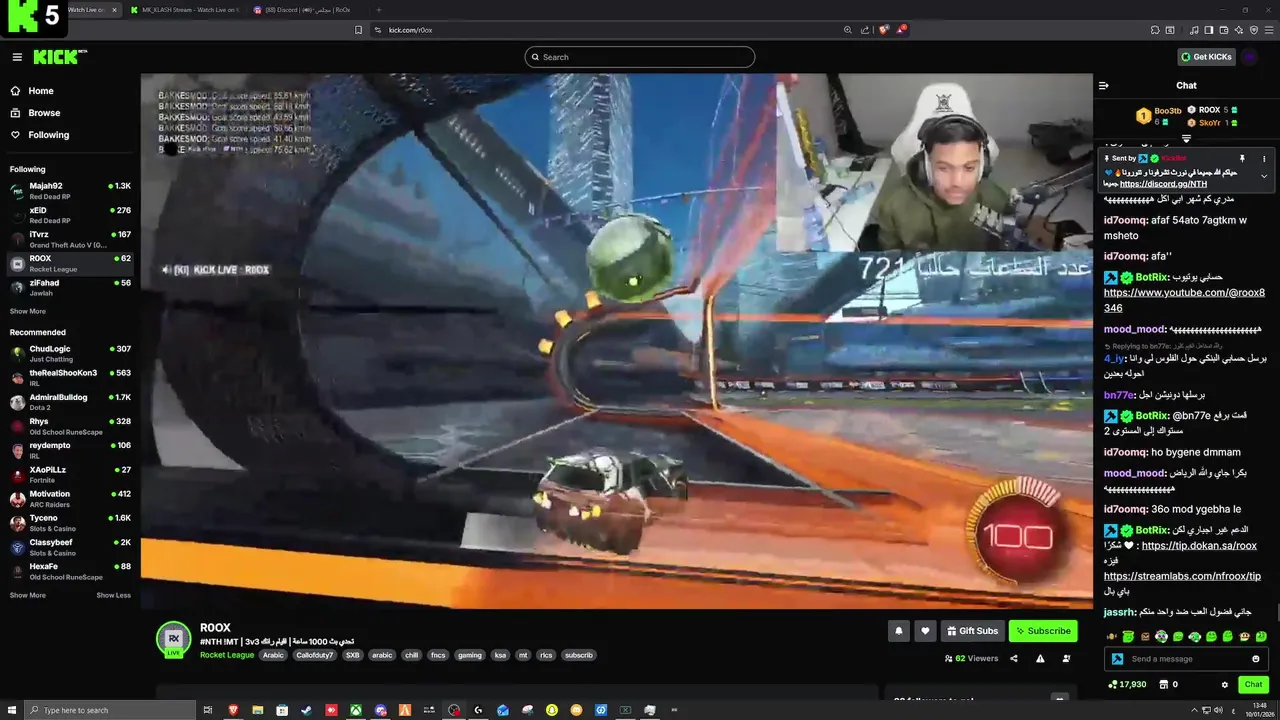The height and width of the screenshot is (720, 1280).
Task: Click green Chat send button
Action: (1253, 684)
